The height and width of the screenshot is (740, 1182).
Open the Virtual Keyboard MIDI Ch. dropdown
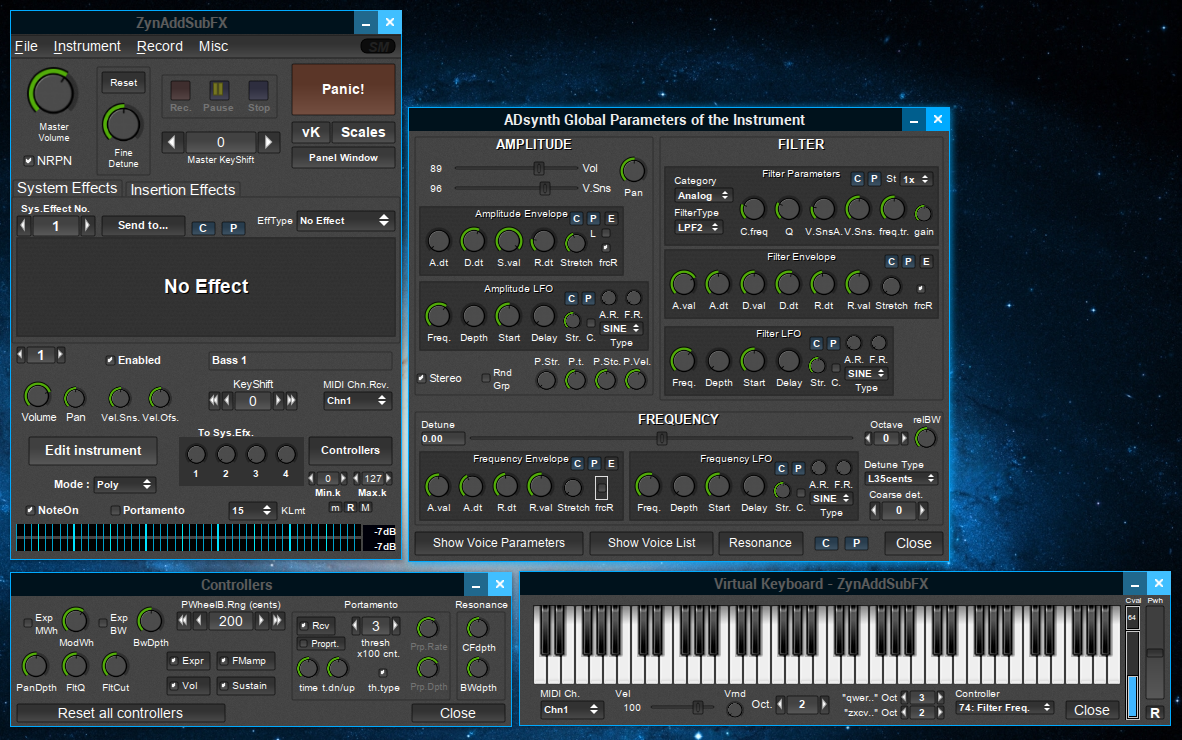click(571, 710)
